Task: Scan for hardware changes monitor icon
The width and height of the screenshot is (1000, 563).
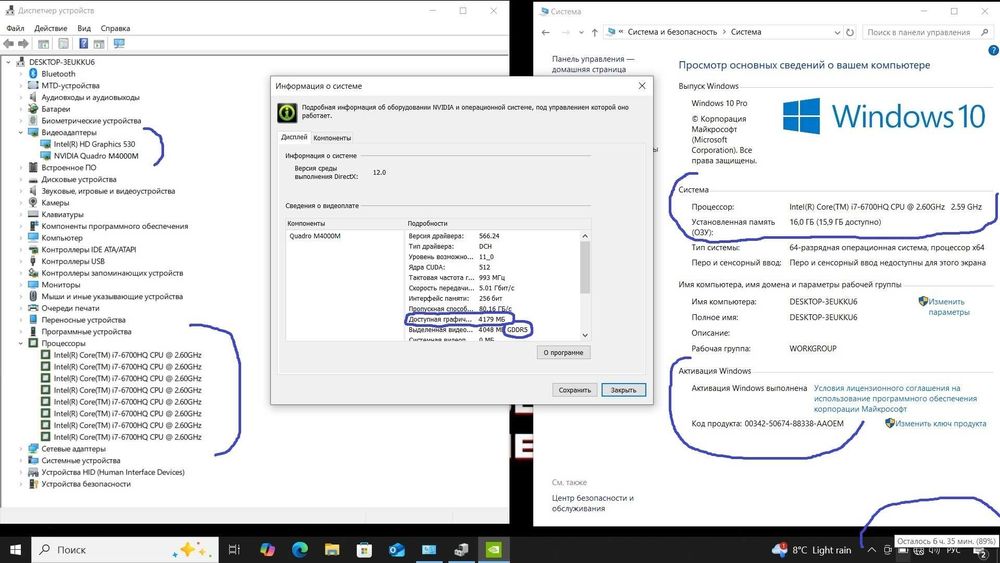Action: (119, 43)
